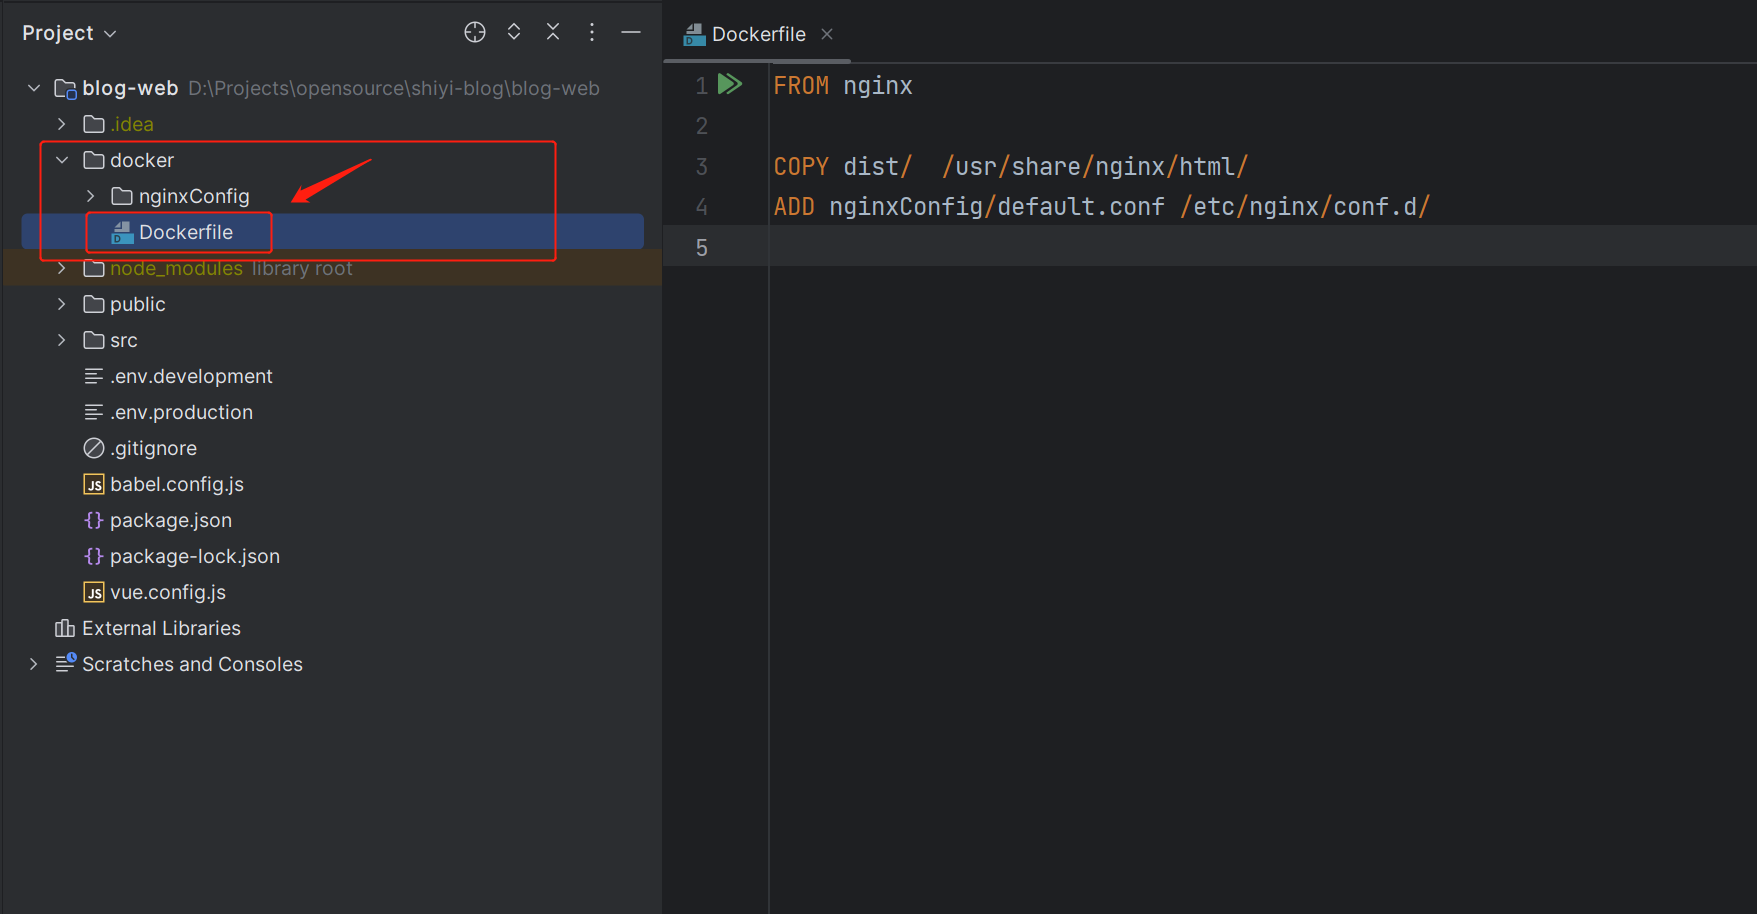Open the Project panel options kebab menu
This screenshot has height=914, width=1757.
[592, 32]
